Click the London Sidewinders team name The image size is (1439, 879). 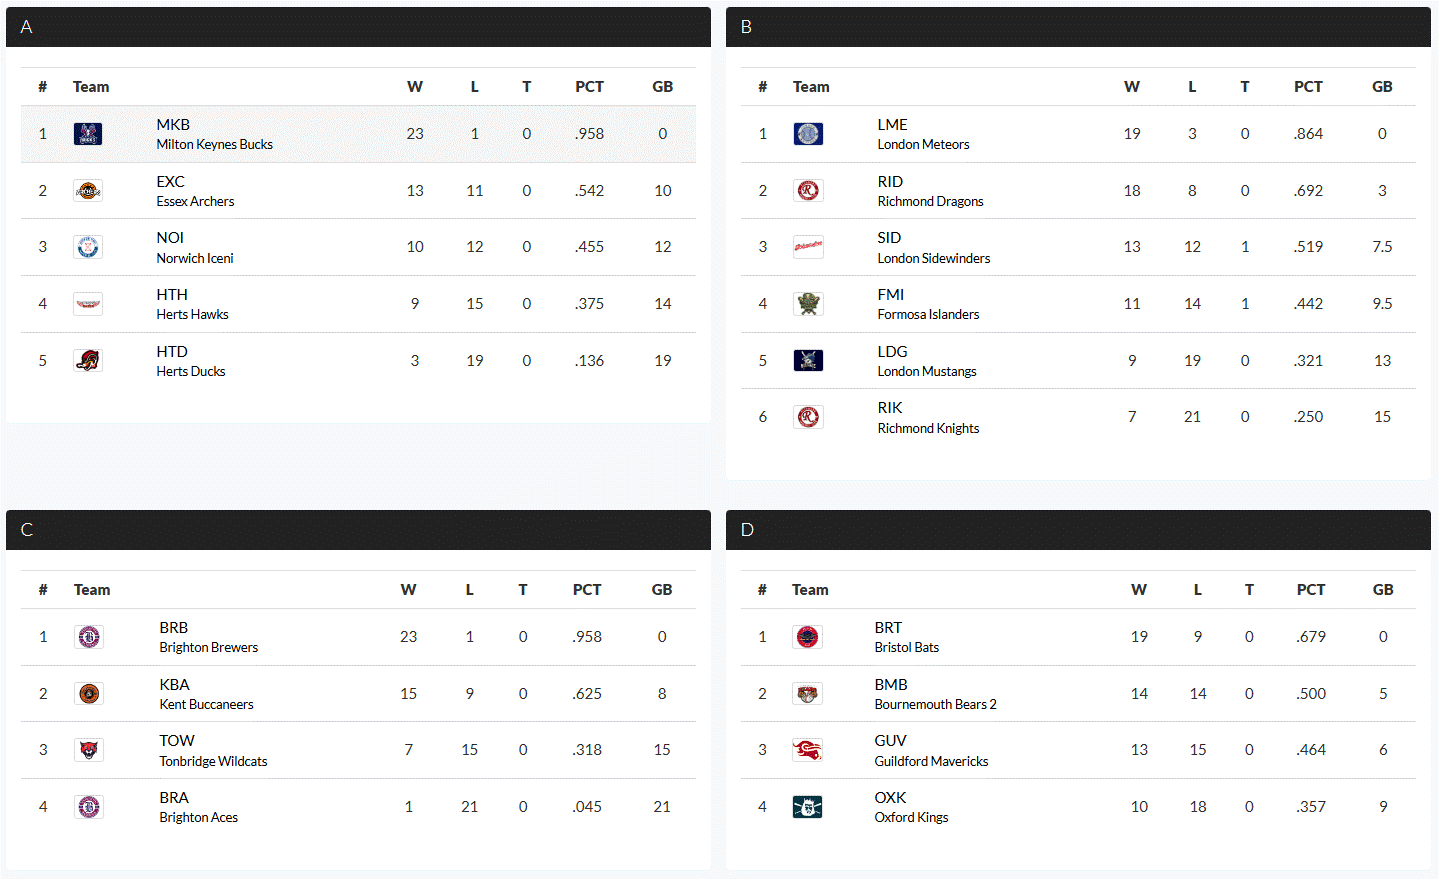pyautogui.click(x=934, y=258)
